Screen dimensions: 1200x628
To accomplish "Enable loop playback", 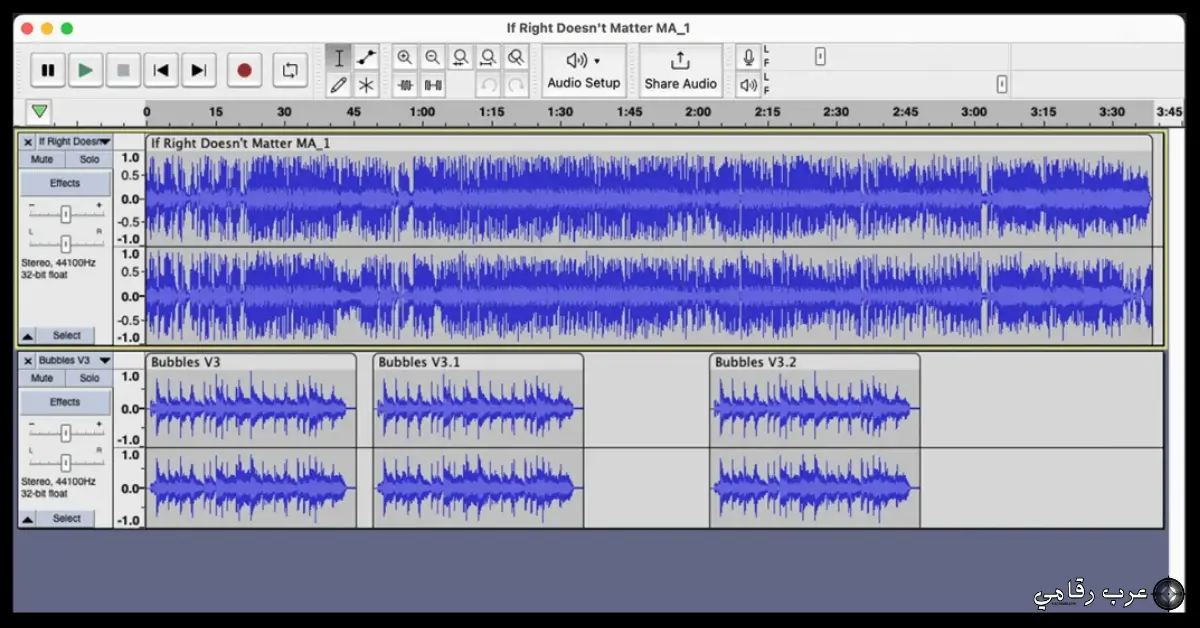I will tap(290, 70).
